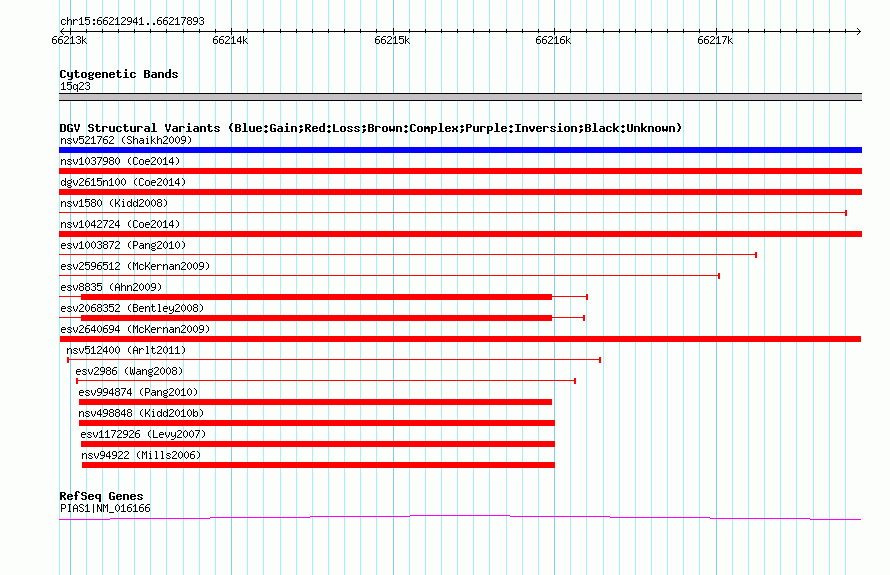Click the 66216k ruler tick label
This screenshot has width=890, height=575.
tap(553, 40)
